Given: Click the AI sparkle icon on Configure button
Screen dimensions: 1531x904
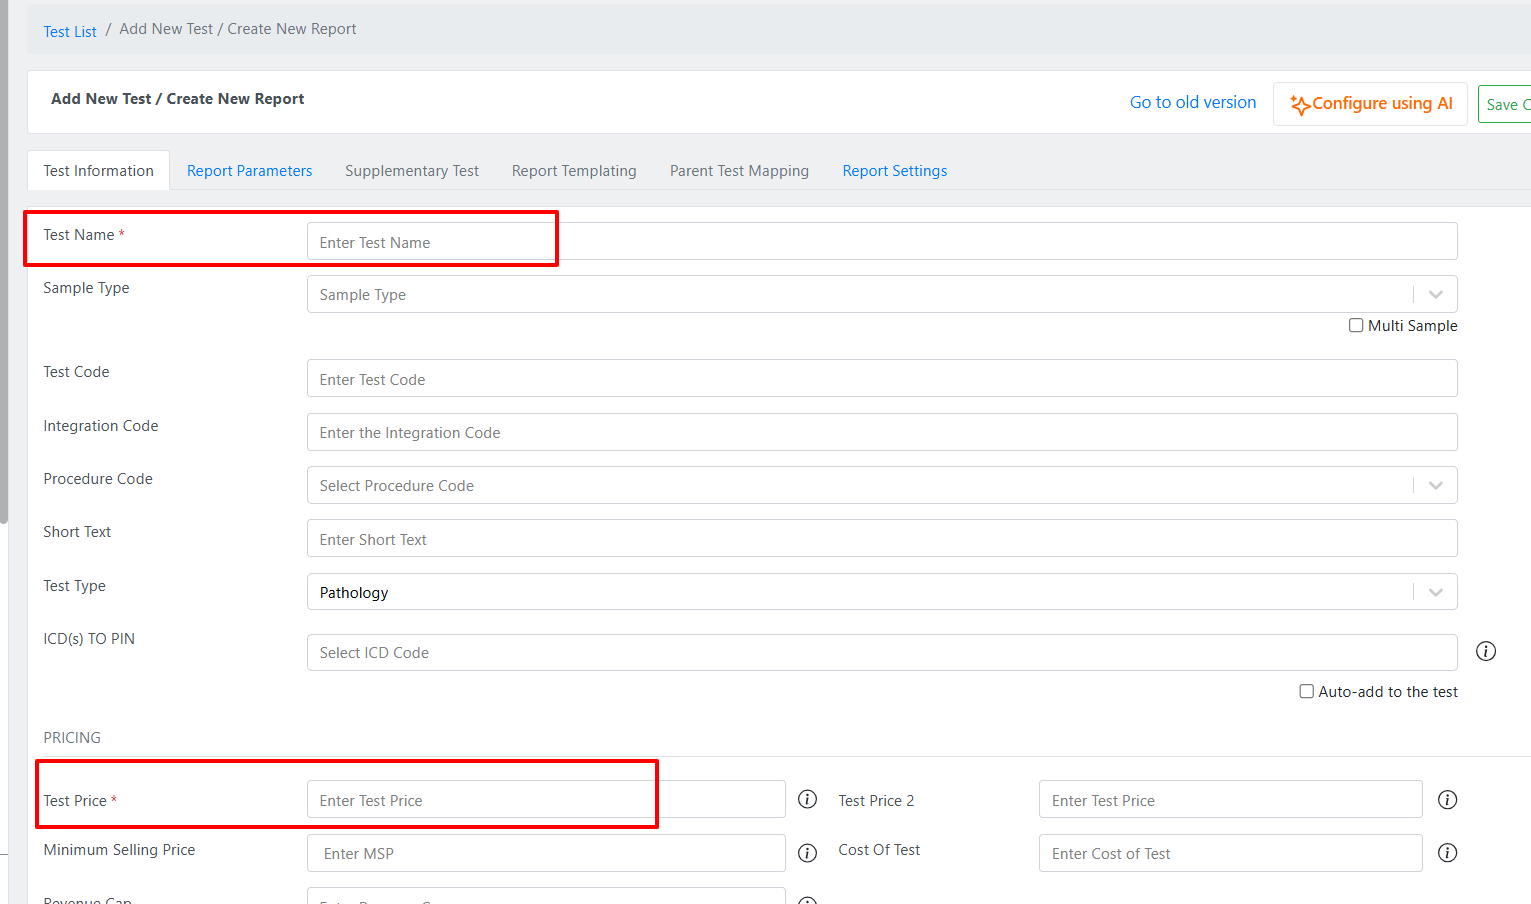Looking at the screenshot, I should click(1299, 105).
